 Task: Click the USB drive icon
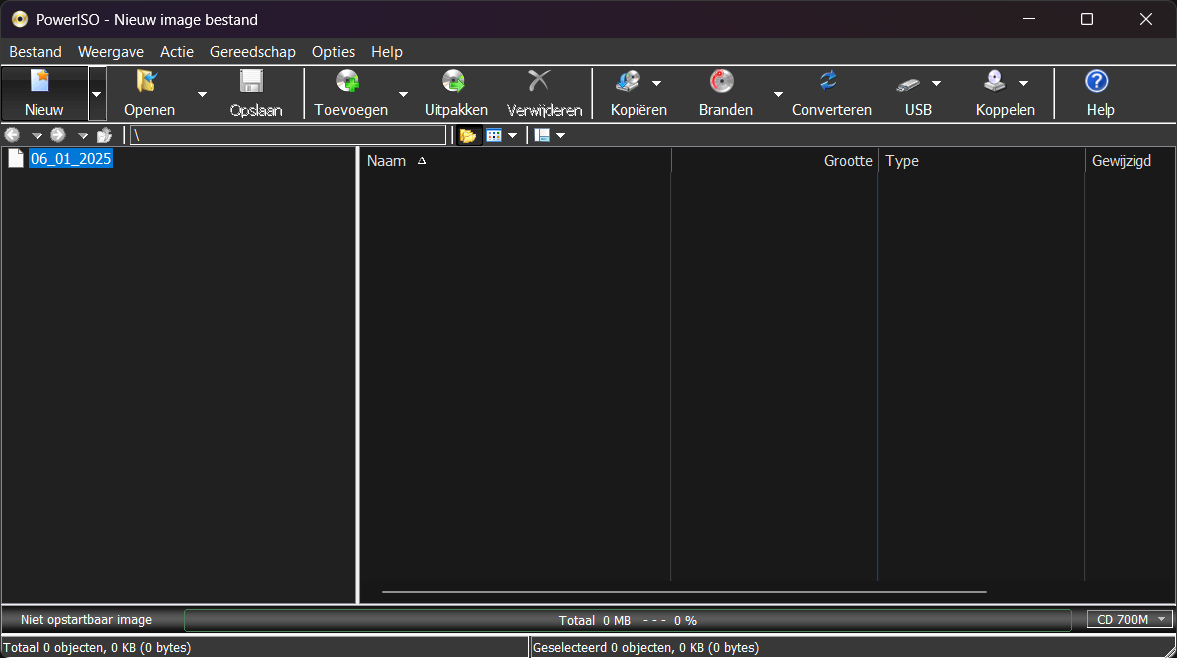click(908, 84)
